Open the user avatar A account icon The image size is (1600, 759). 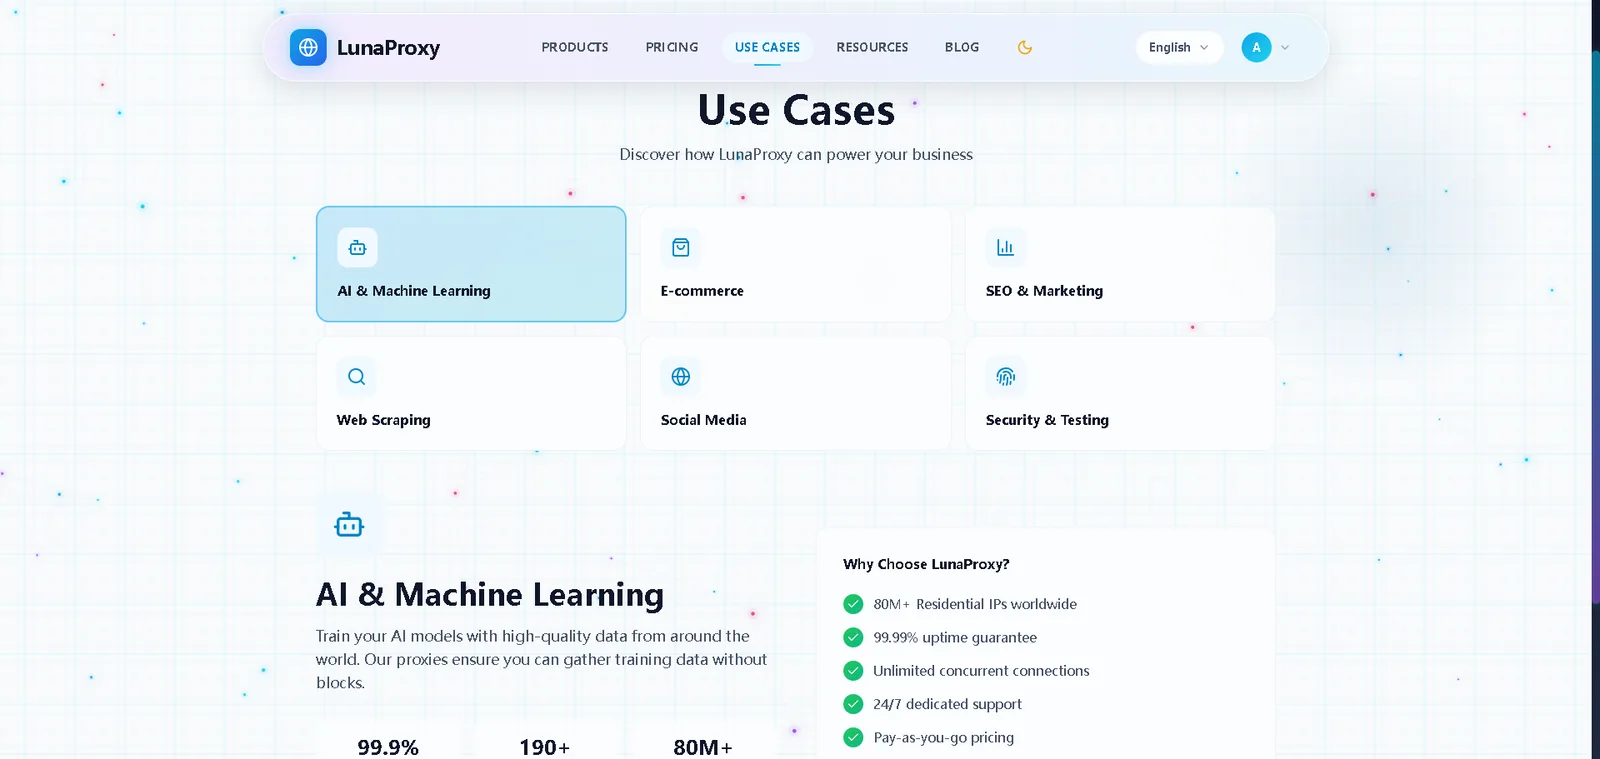point(1256,47)
